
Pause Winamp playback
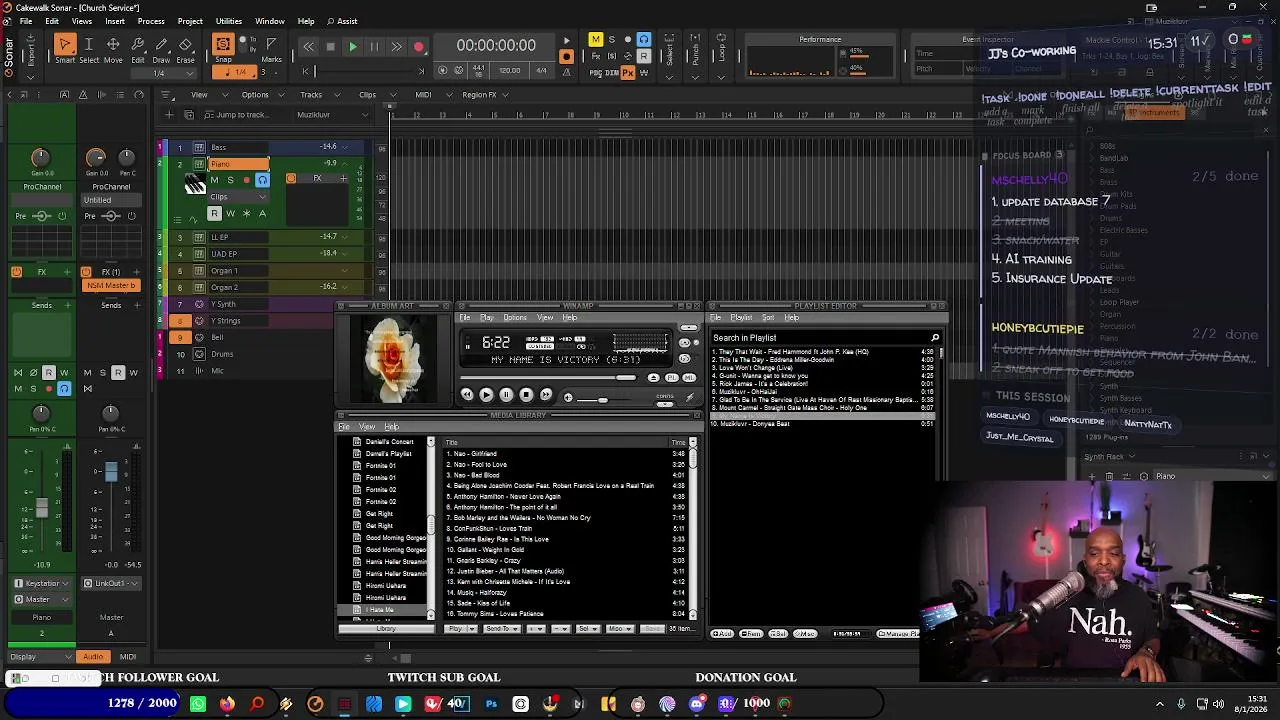click(506, 395)
